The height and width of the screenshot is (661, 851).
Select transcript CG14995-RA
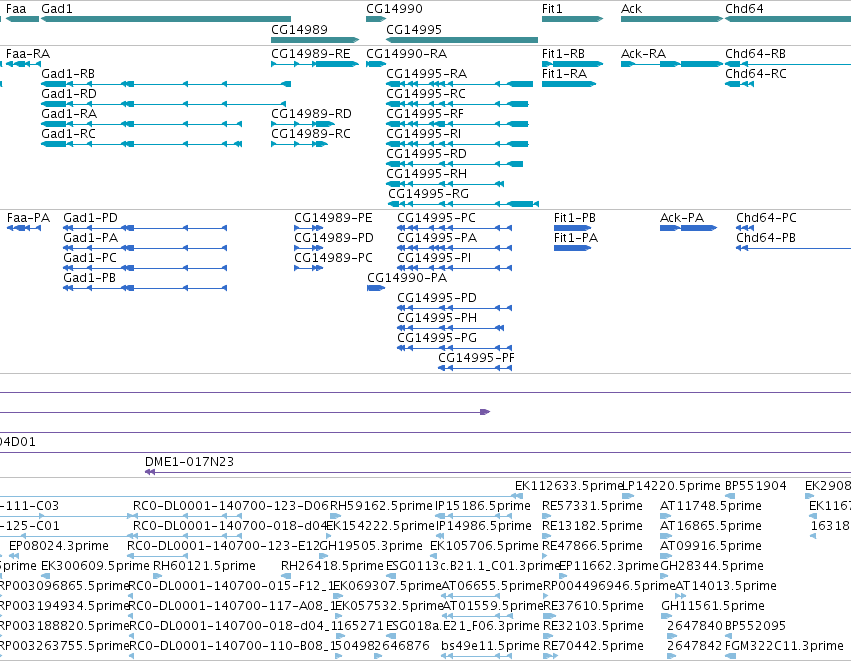point(460,84)
